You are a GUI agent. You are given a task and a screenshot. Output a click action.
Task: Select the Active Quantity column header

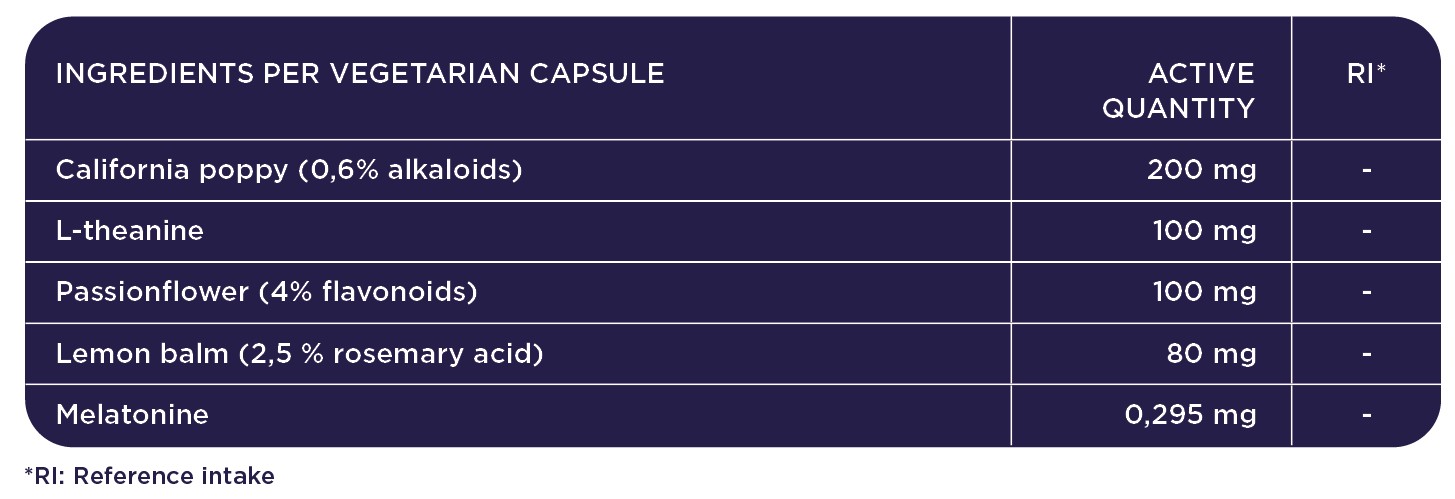1178,90
